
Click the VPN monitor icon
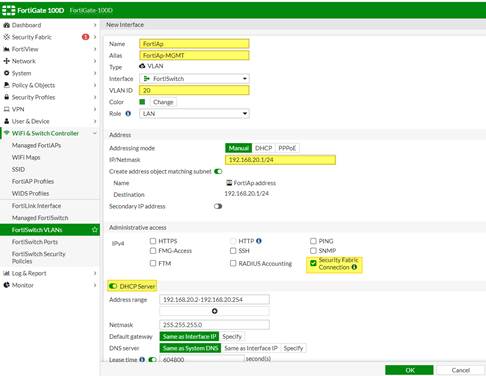click(6, 109)
